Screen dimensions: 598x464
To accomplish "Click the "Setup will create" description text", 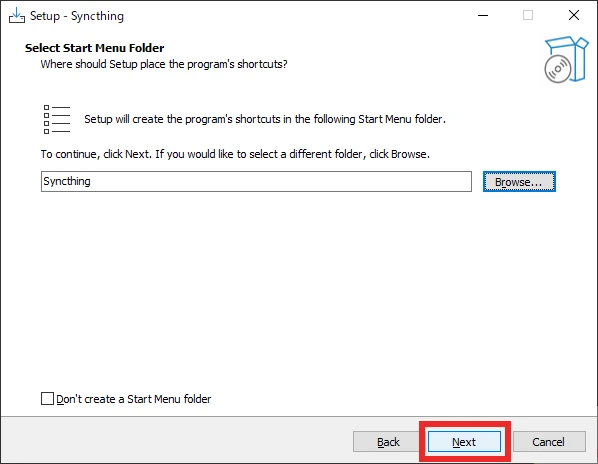I will 265,119.
